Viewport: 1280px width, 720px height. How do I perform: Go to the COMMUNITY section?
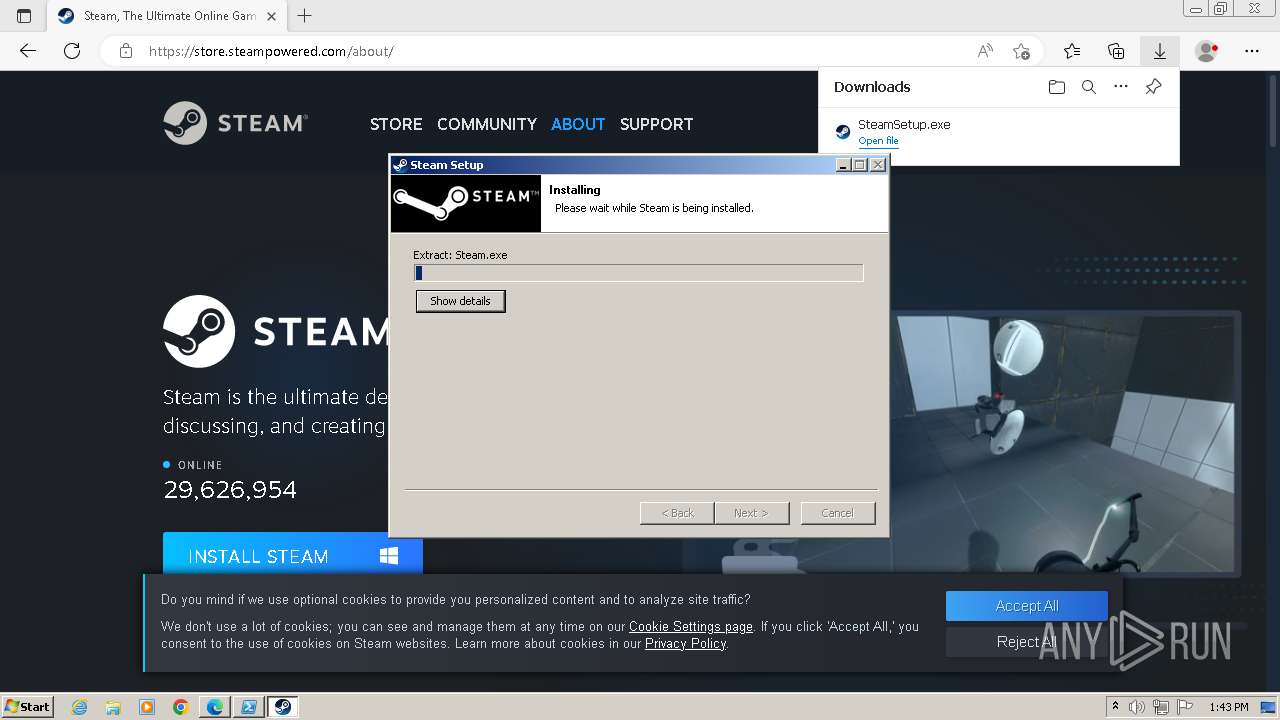tap(487, 124)
